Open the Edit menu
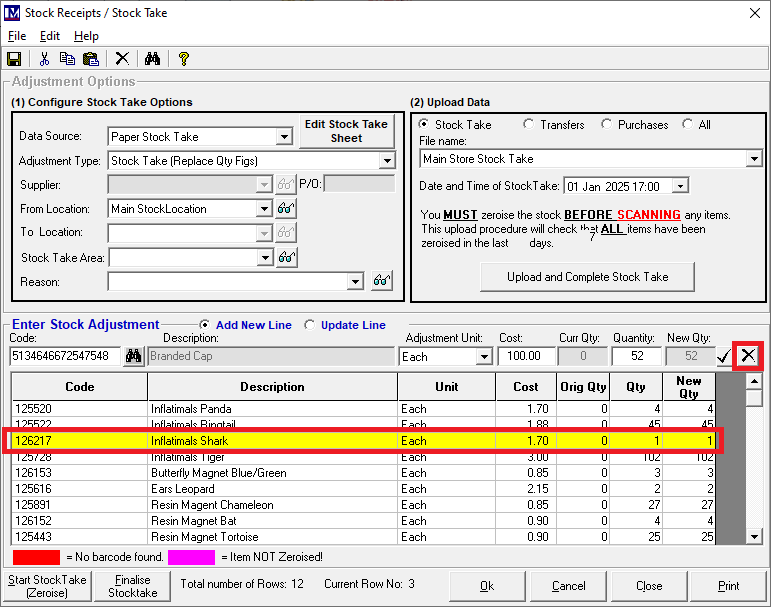The image size is (772, 607). click(50, 36)
